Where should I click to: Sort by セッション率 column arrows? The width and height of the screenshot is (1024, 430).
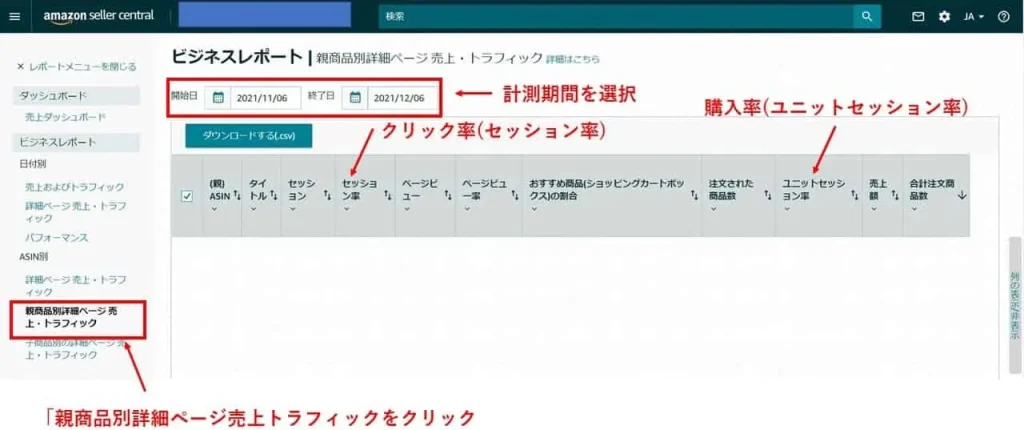[x=387, y=195]
